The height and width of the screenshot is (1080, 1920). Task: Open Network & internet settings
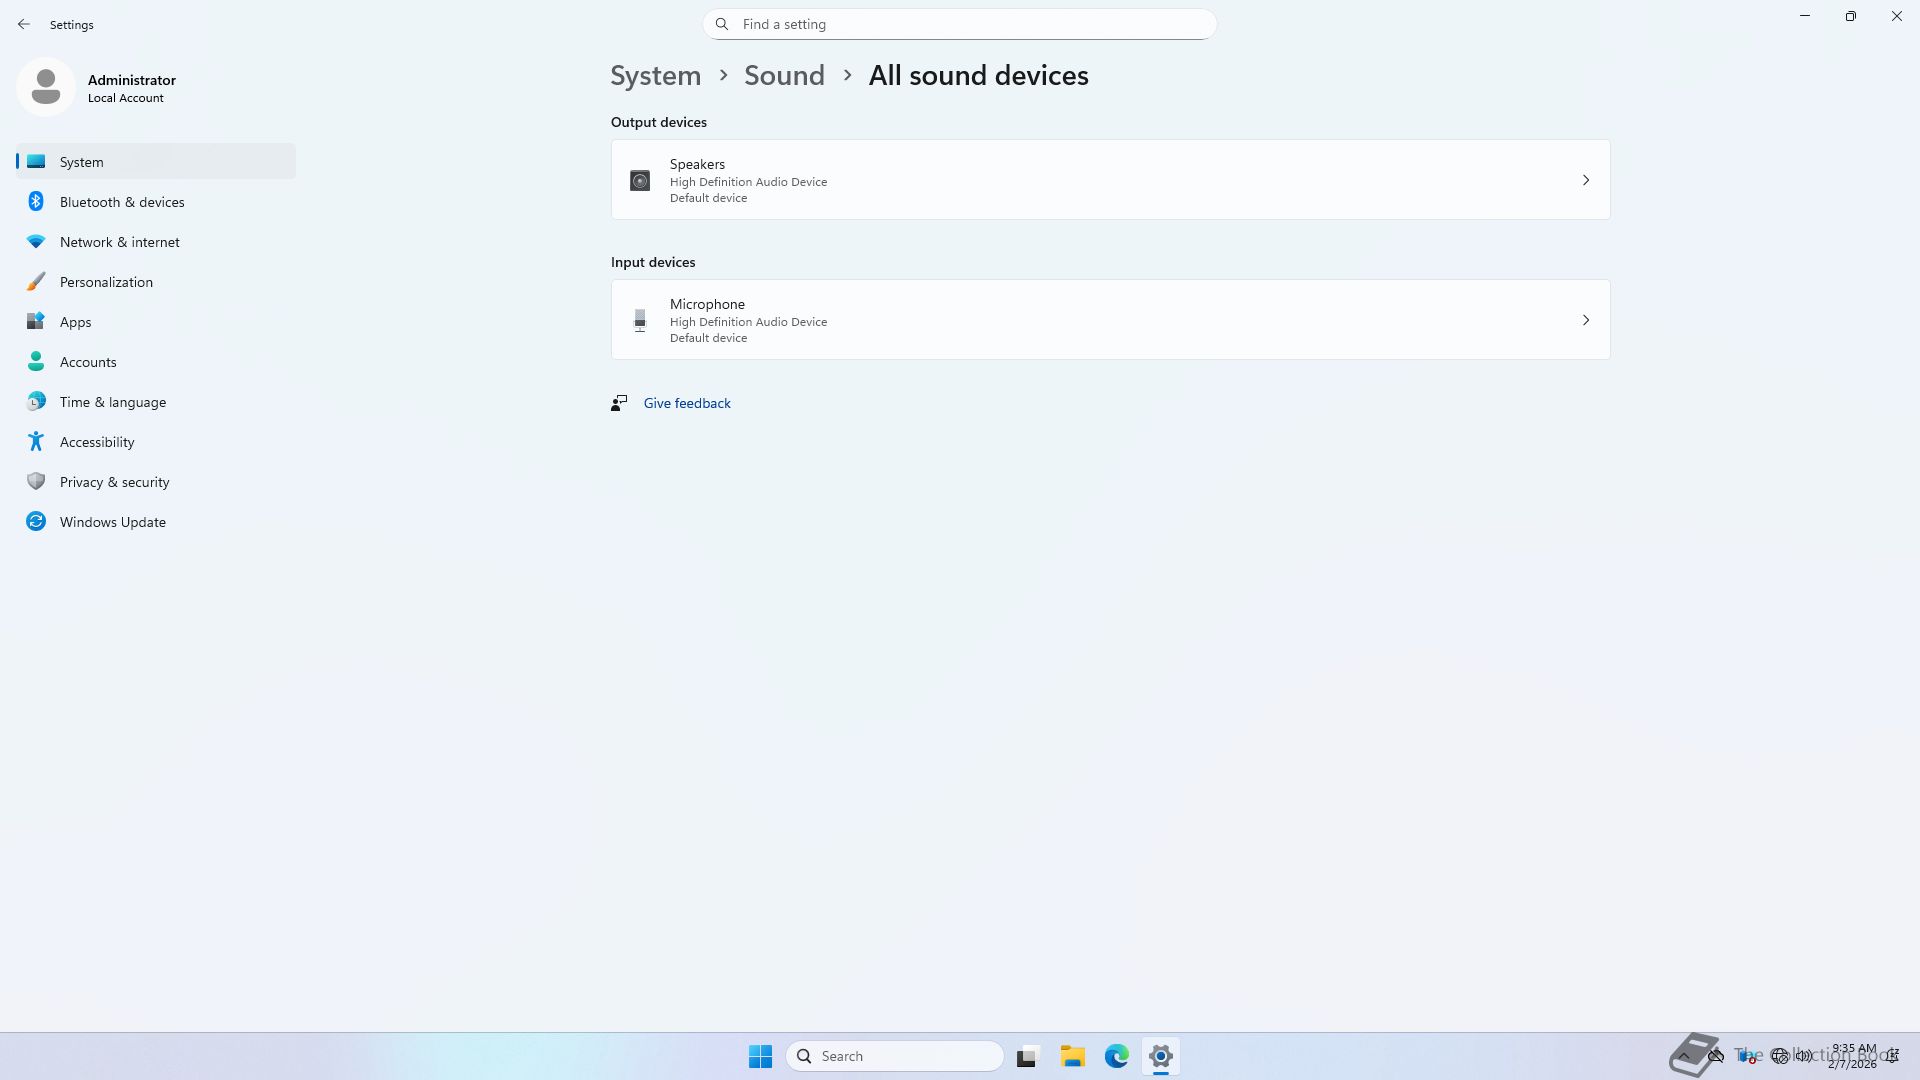click(119, 242)
